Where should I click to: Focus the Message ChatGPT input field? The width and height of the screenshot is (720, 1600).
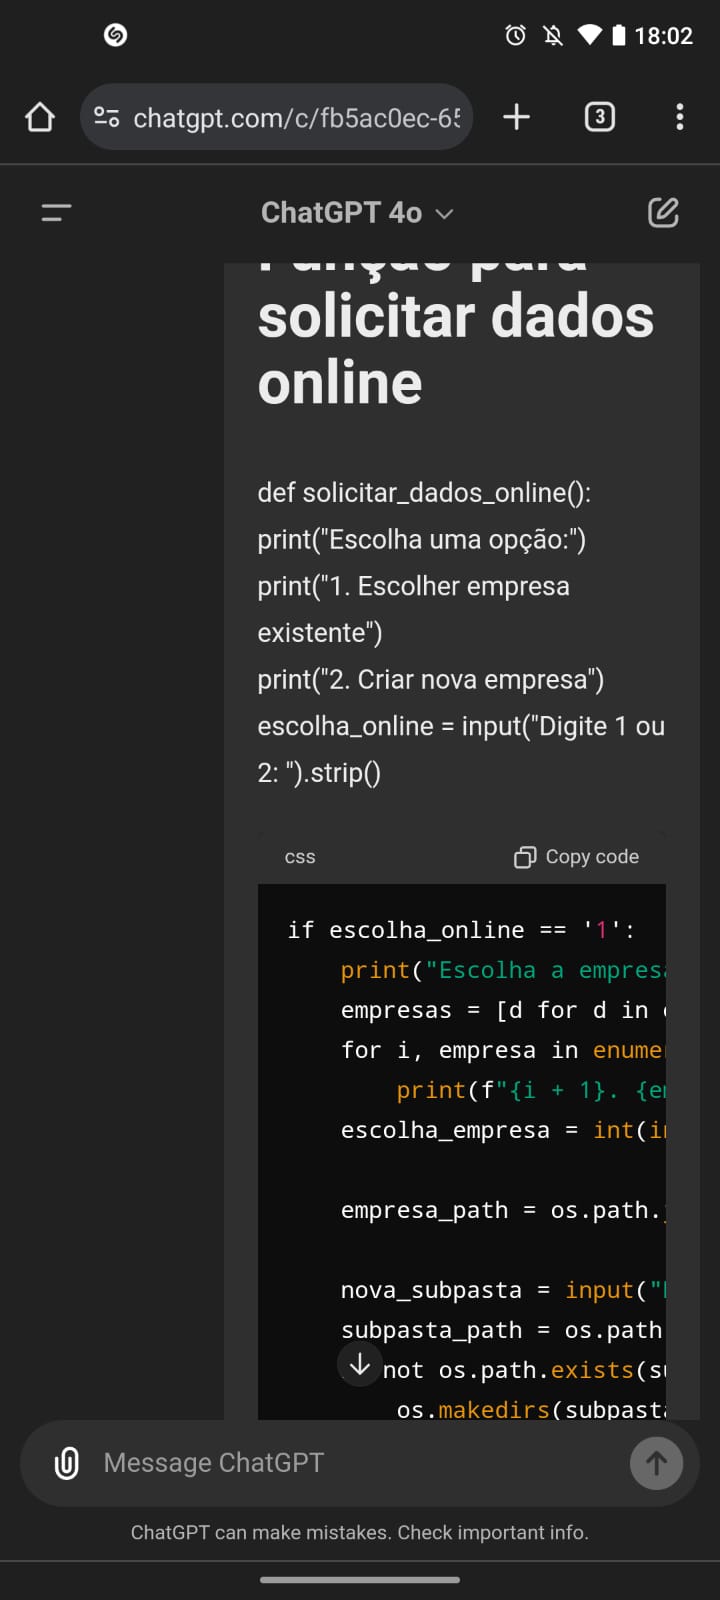coord(360,1463)
